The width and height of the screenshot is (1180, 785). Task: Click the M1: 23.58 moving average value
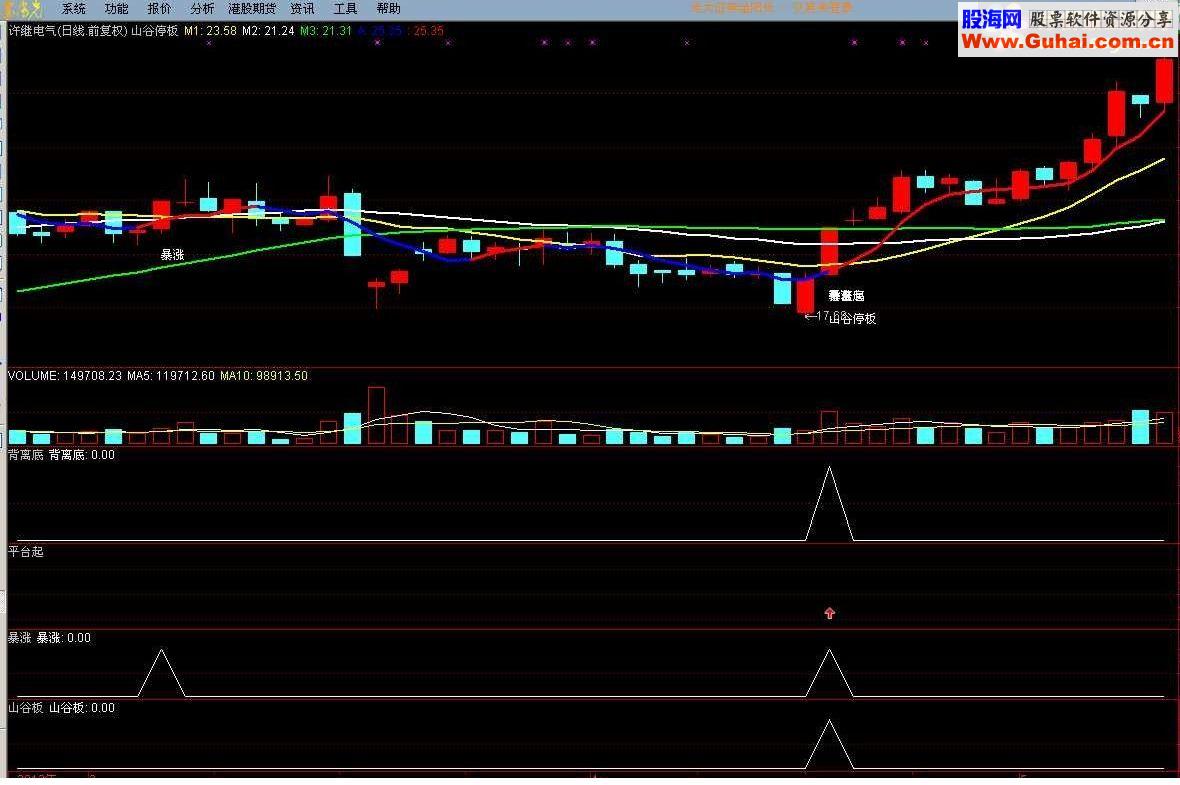tap(210, 31)
